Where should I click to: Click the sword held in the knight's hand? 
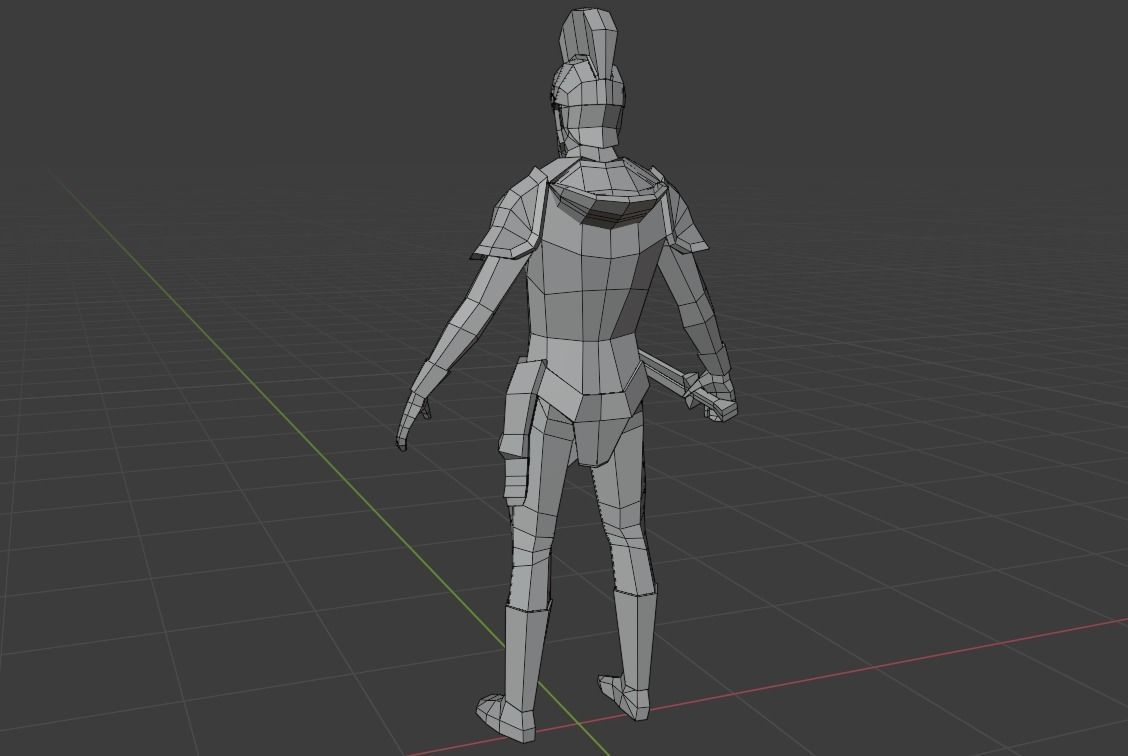(x=687, y=388)
